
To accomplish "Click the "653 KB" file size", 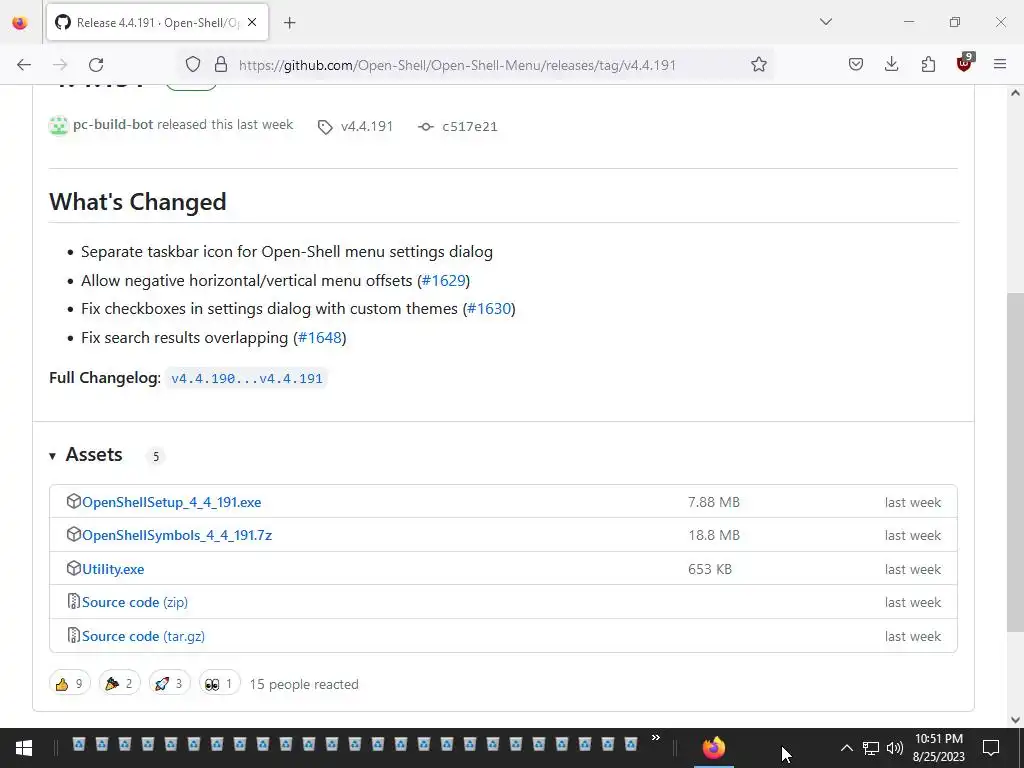I will pos(710,569).
